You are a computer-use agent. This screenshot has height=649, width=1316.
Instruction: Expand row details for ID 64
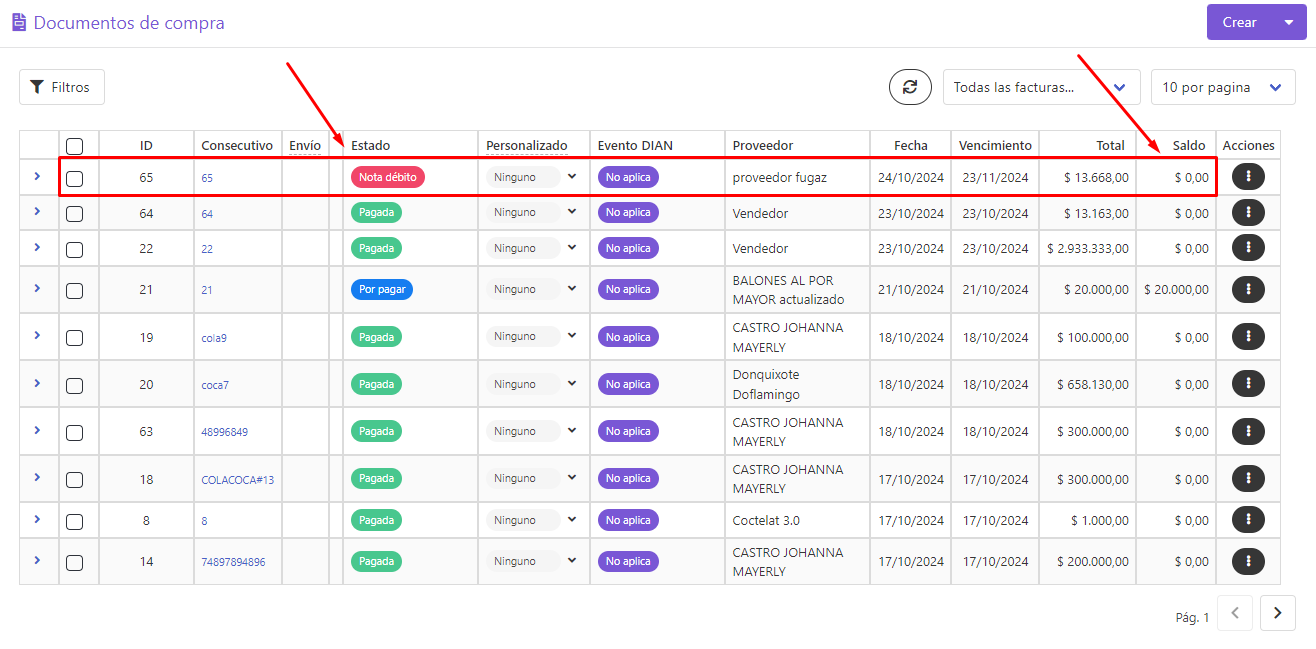click(37, 211)
